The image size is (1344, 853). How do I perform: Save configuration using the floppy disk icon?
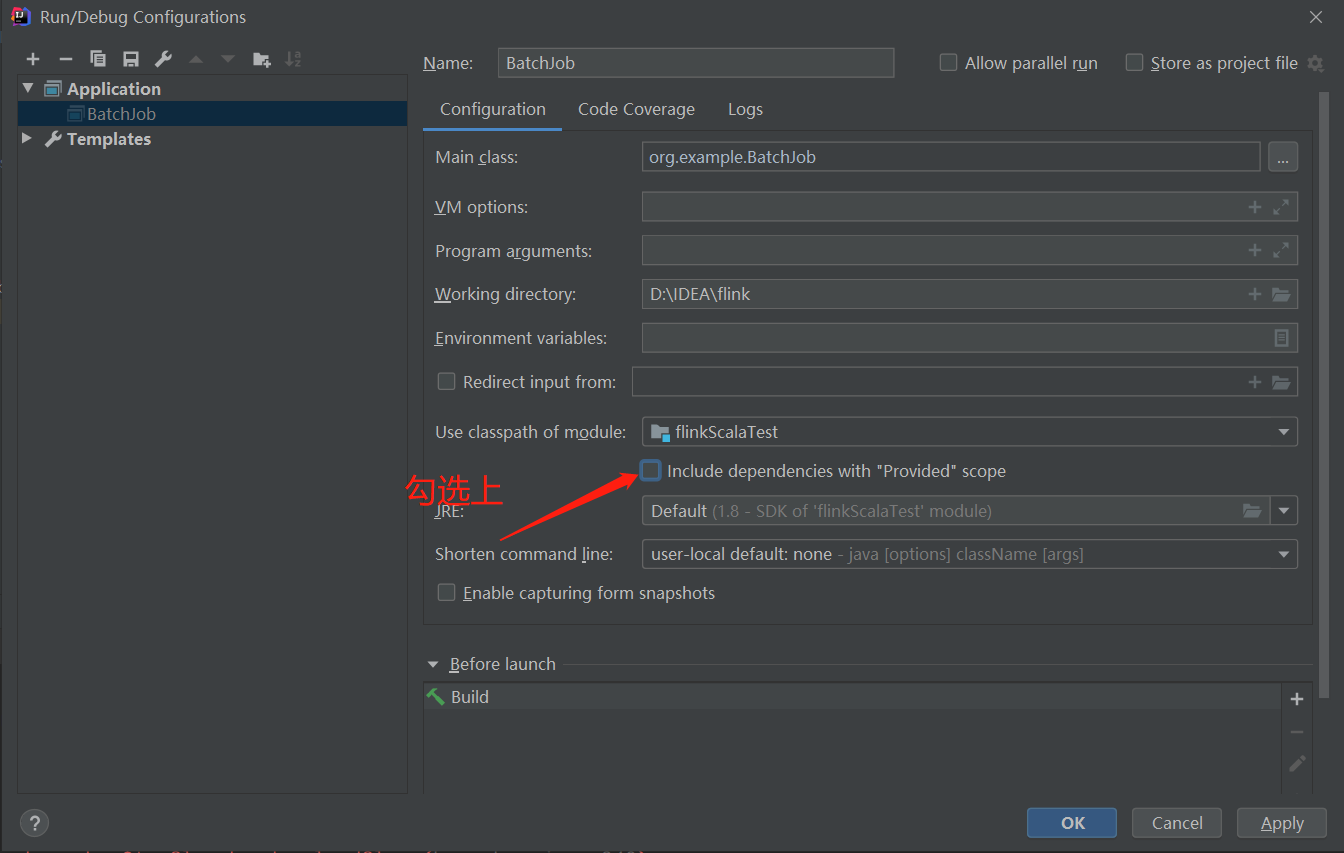pyautogui.click(x=130, y=59)
